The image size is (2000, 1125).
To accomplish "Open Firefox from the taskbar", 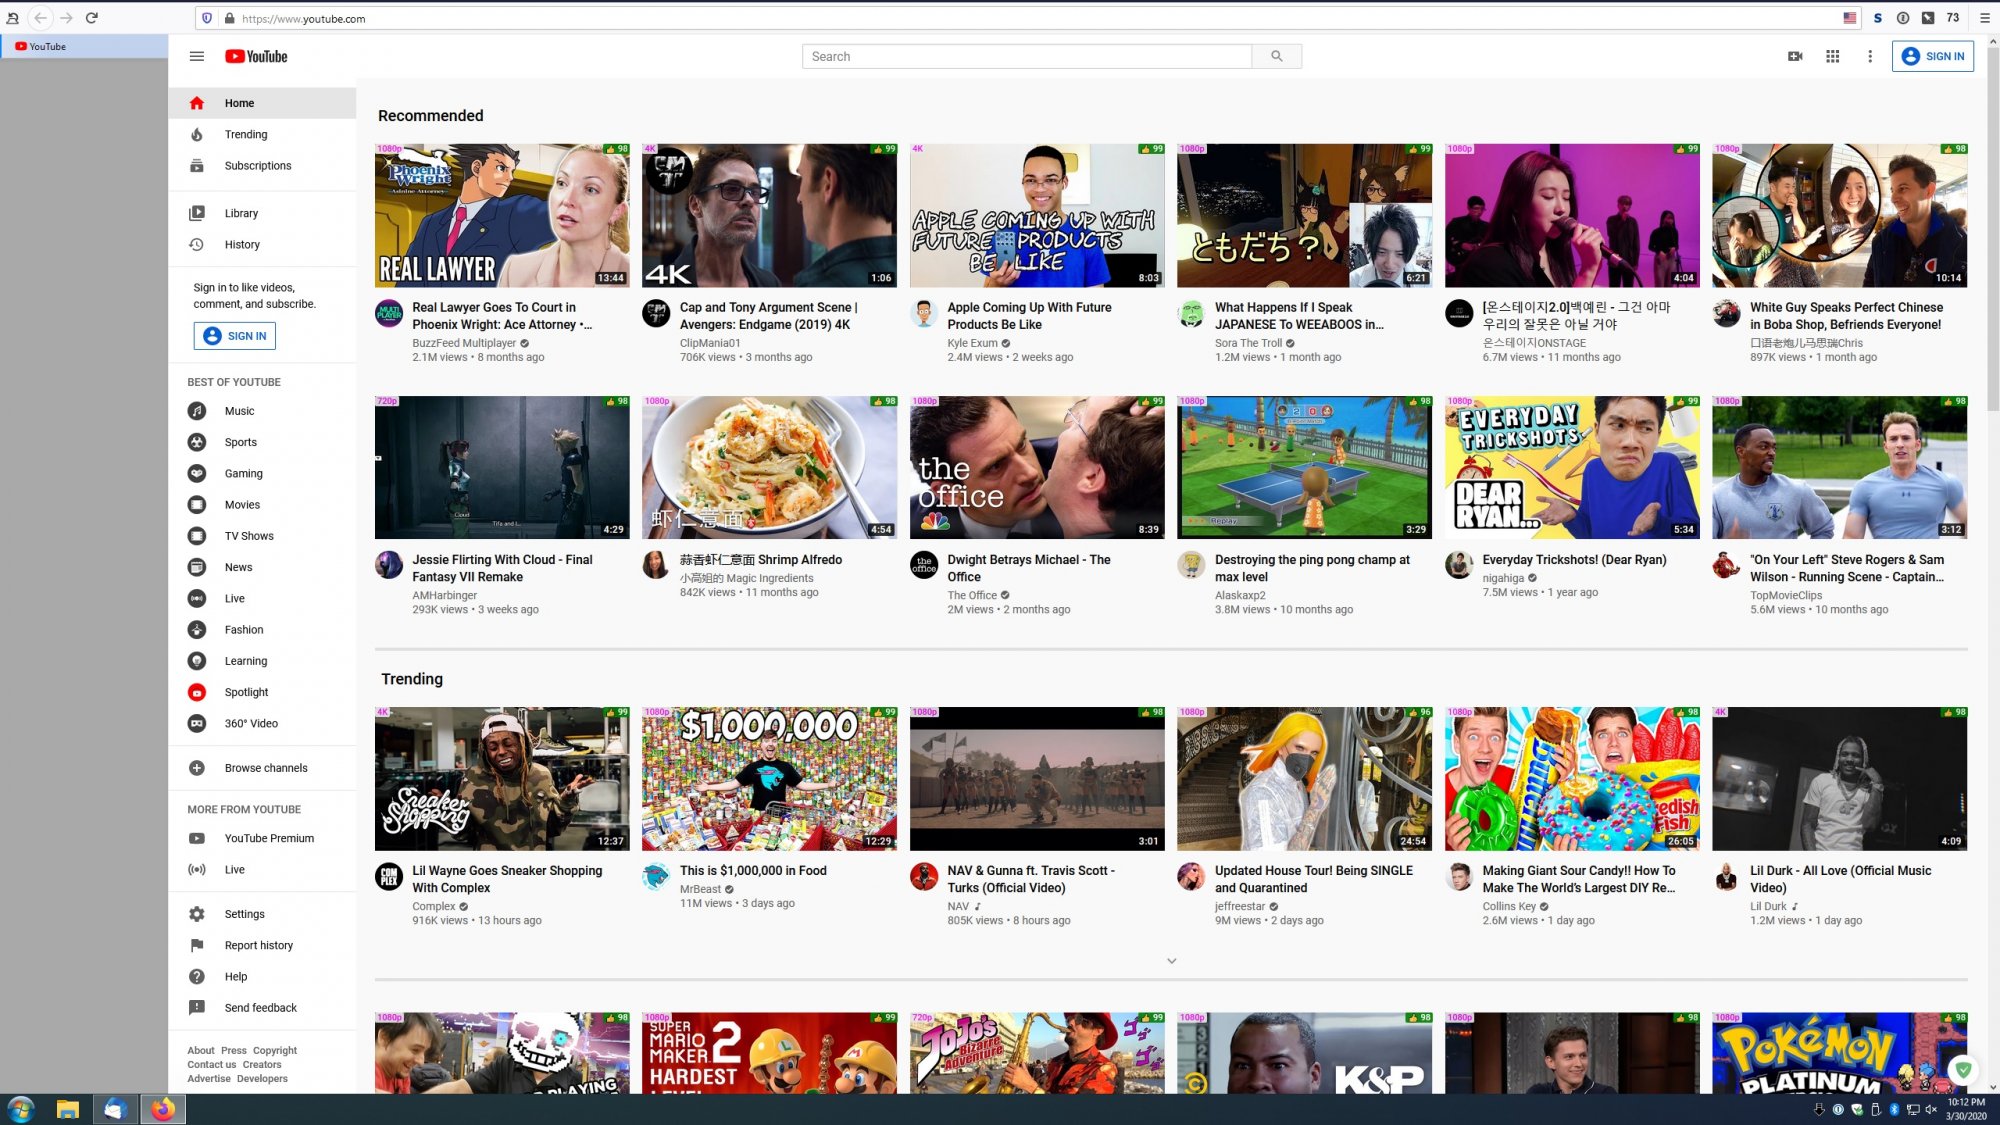I will pyautogui.click(x=163, y=1109).
